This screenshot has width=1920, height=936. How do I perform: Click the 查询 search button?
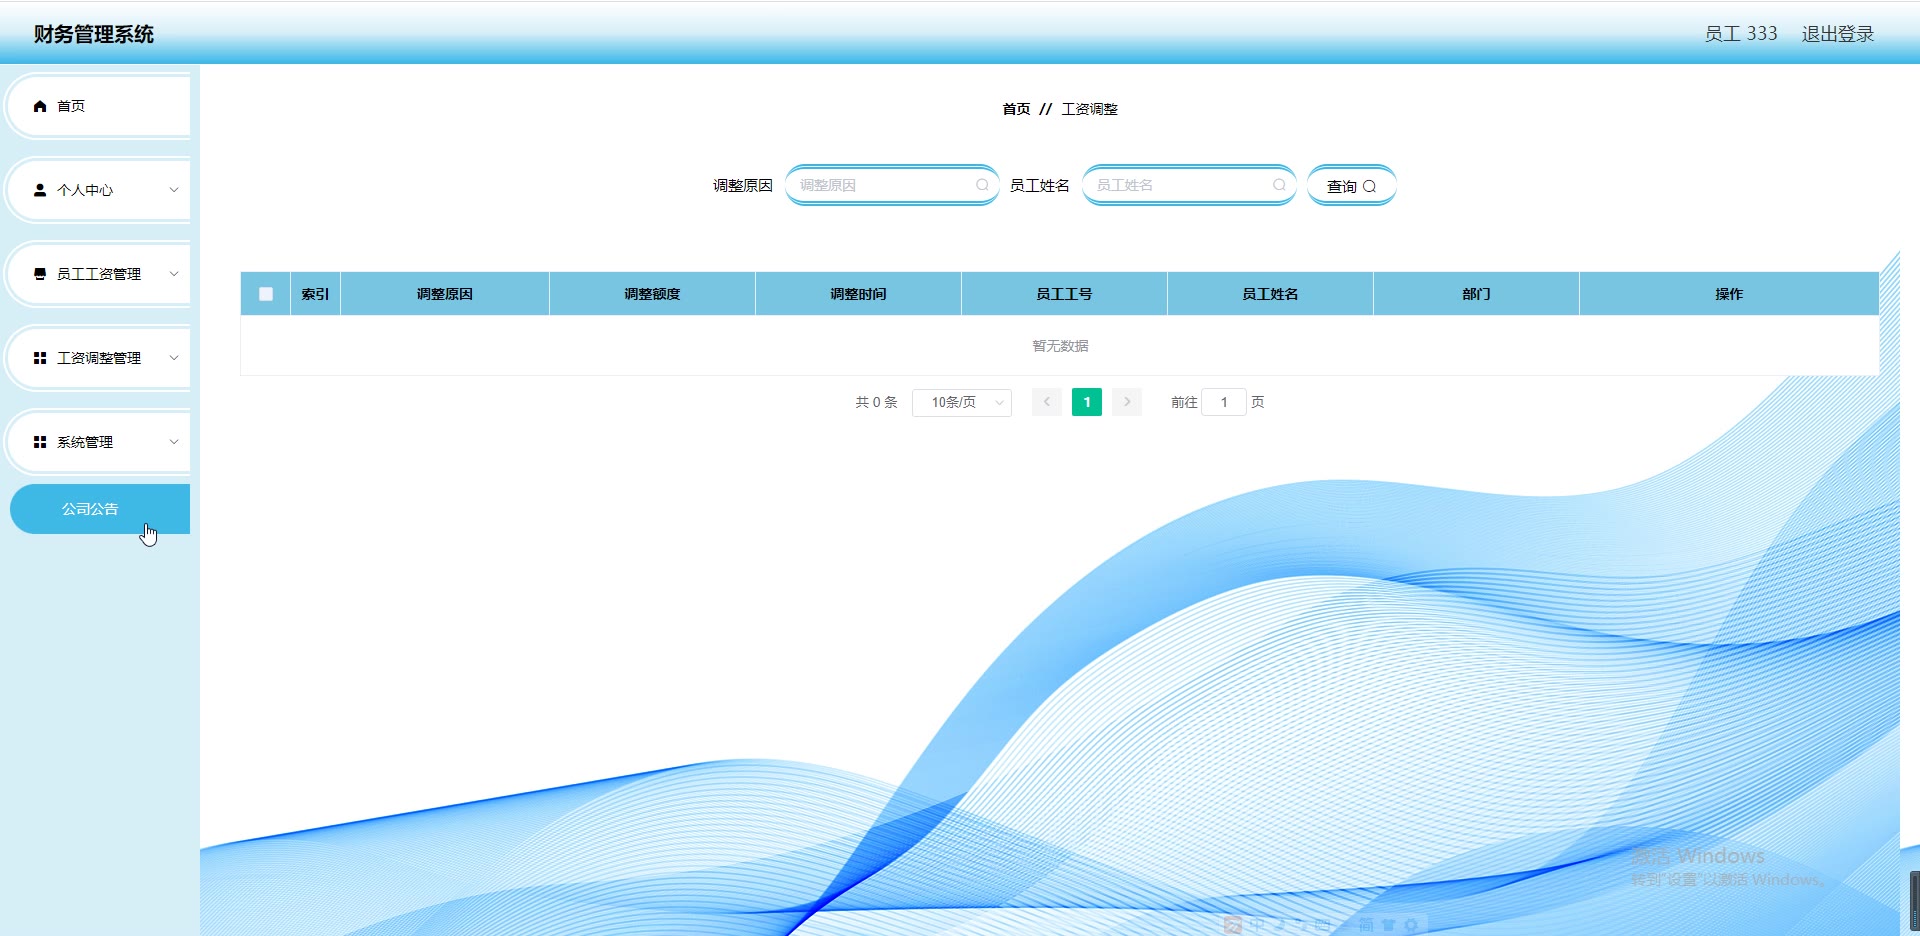click(1351, 186)
